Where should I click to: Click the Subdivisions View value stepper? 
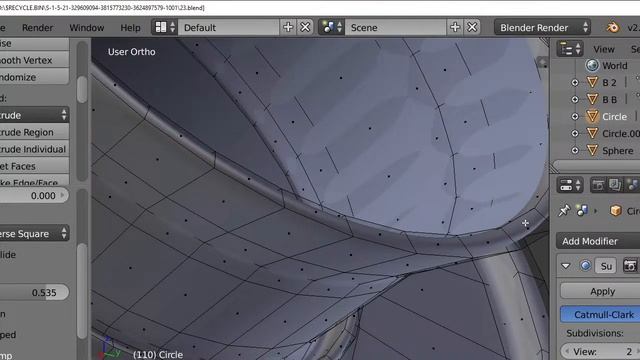(600, 351)
